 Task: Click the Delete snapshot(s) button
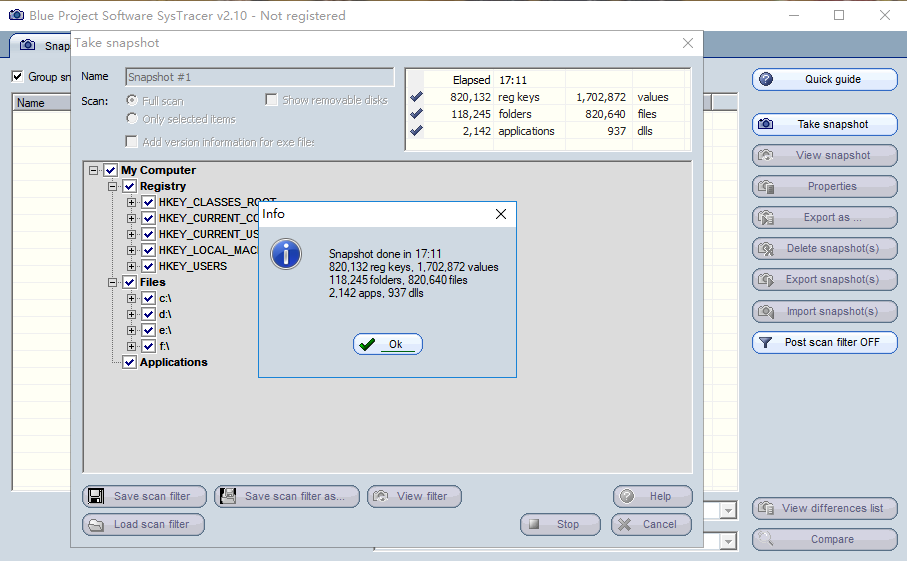click(825, 249)
